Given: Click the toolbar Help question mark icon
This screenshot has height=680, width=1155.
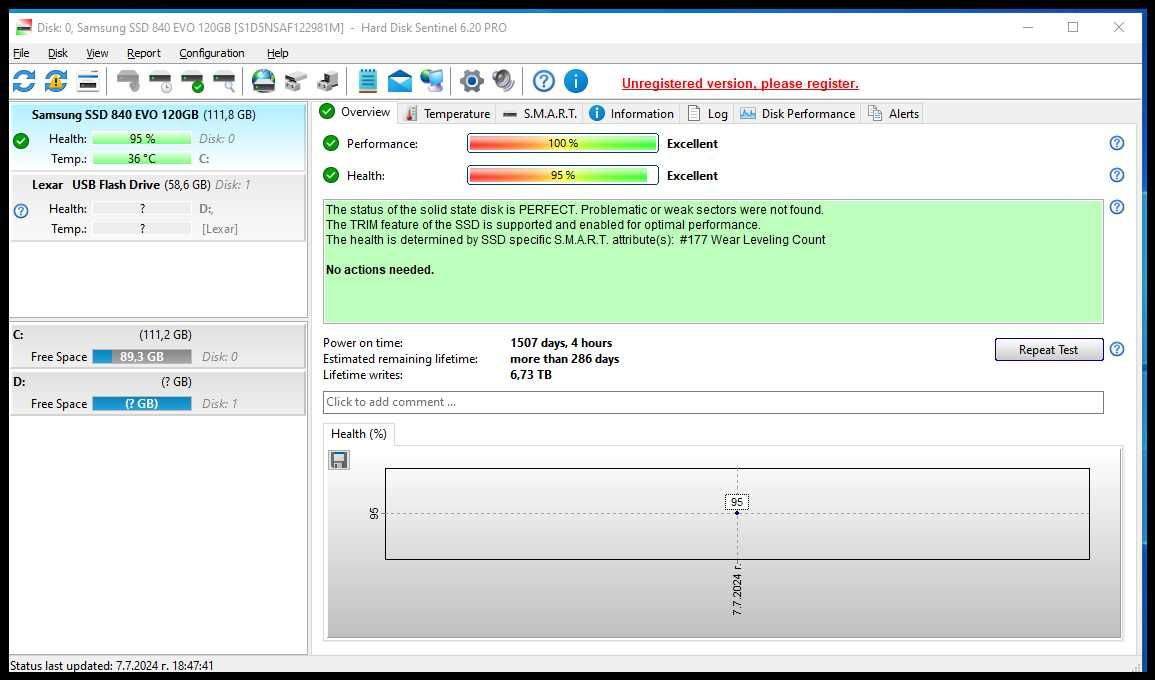Looking at the screenshot, I should [x=544, y=81].
